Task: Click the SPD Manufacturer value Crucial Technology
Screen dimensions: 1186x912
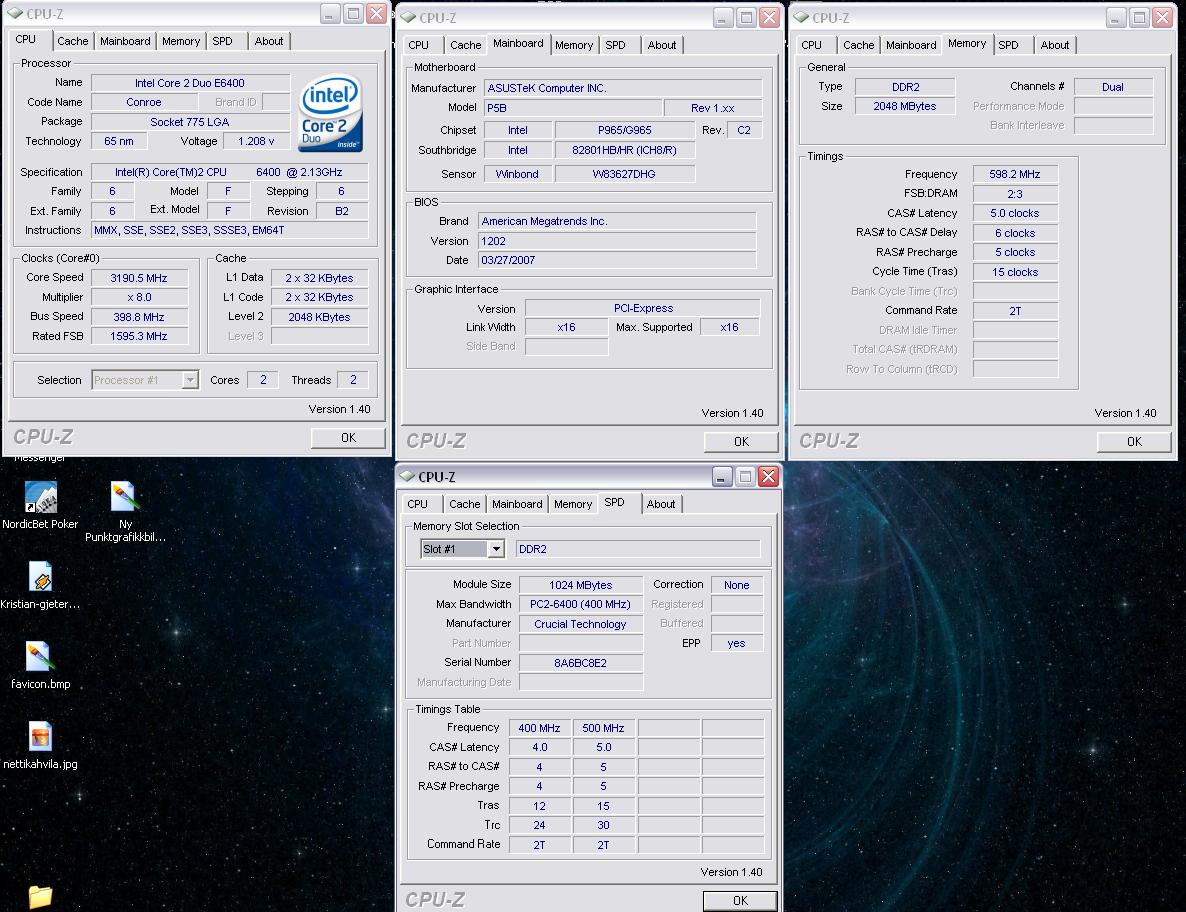Action: click(580, 624)
